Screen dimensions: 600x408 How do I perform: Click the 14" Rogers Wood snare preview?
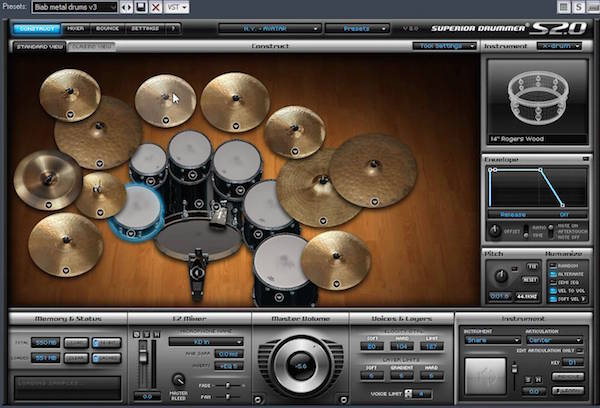[x=538, y=102]
